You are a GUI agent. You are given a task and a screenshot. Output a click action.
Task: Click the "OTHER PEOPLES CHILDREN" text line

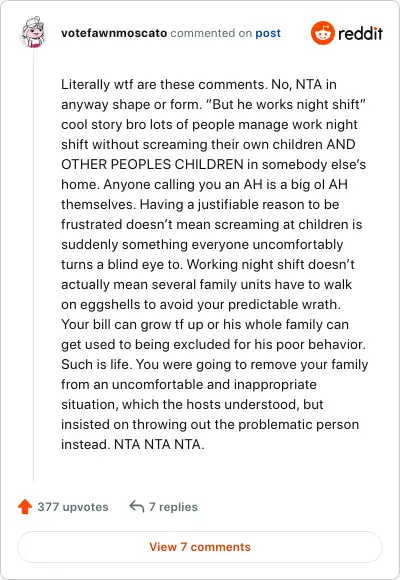click(214, 164)
